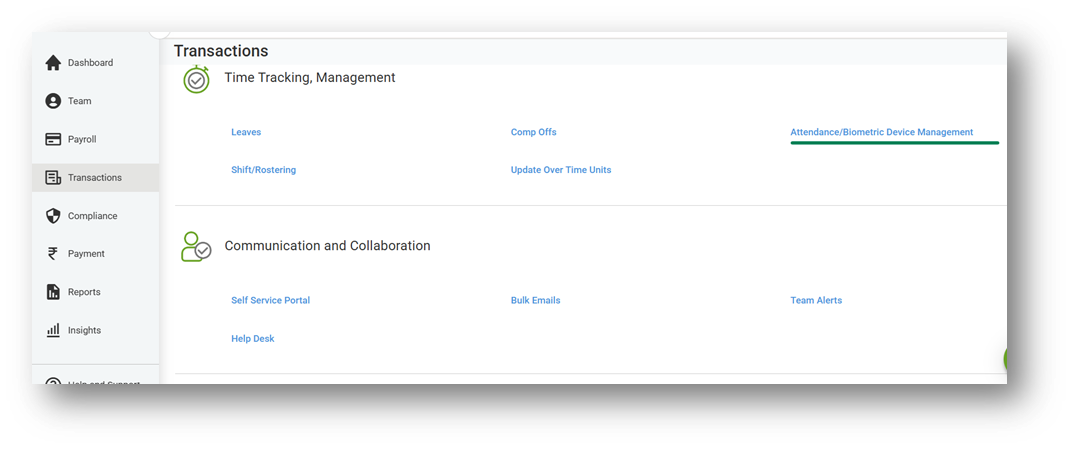Open the Self Service Portal link

(x=270, y=300)
